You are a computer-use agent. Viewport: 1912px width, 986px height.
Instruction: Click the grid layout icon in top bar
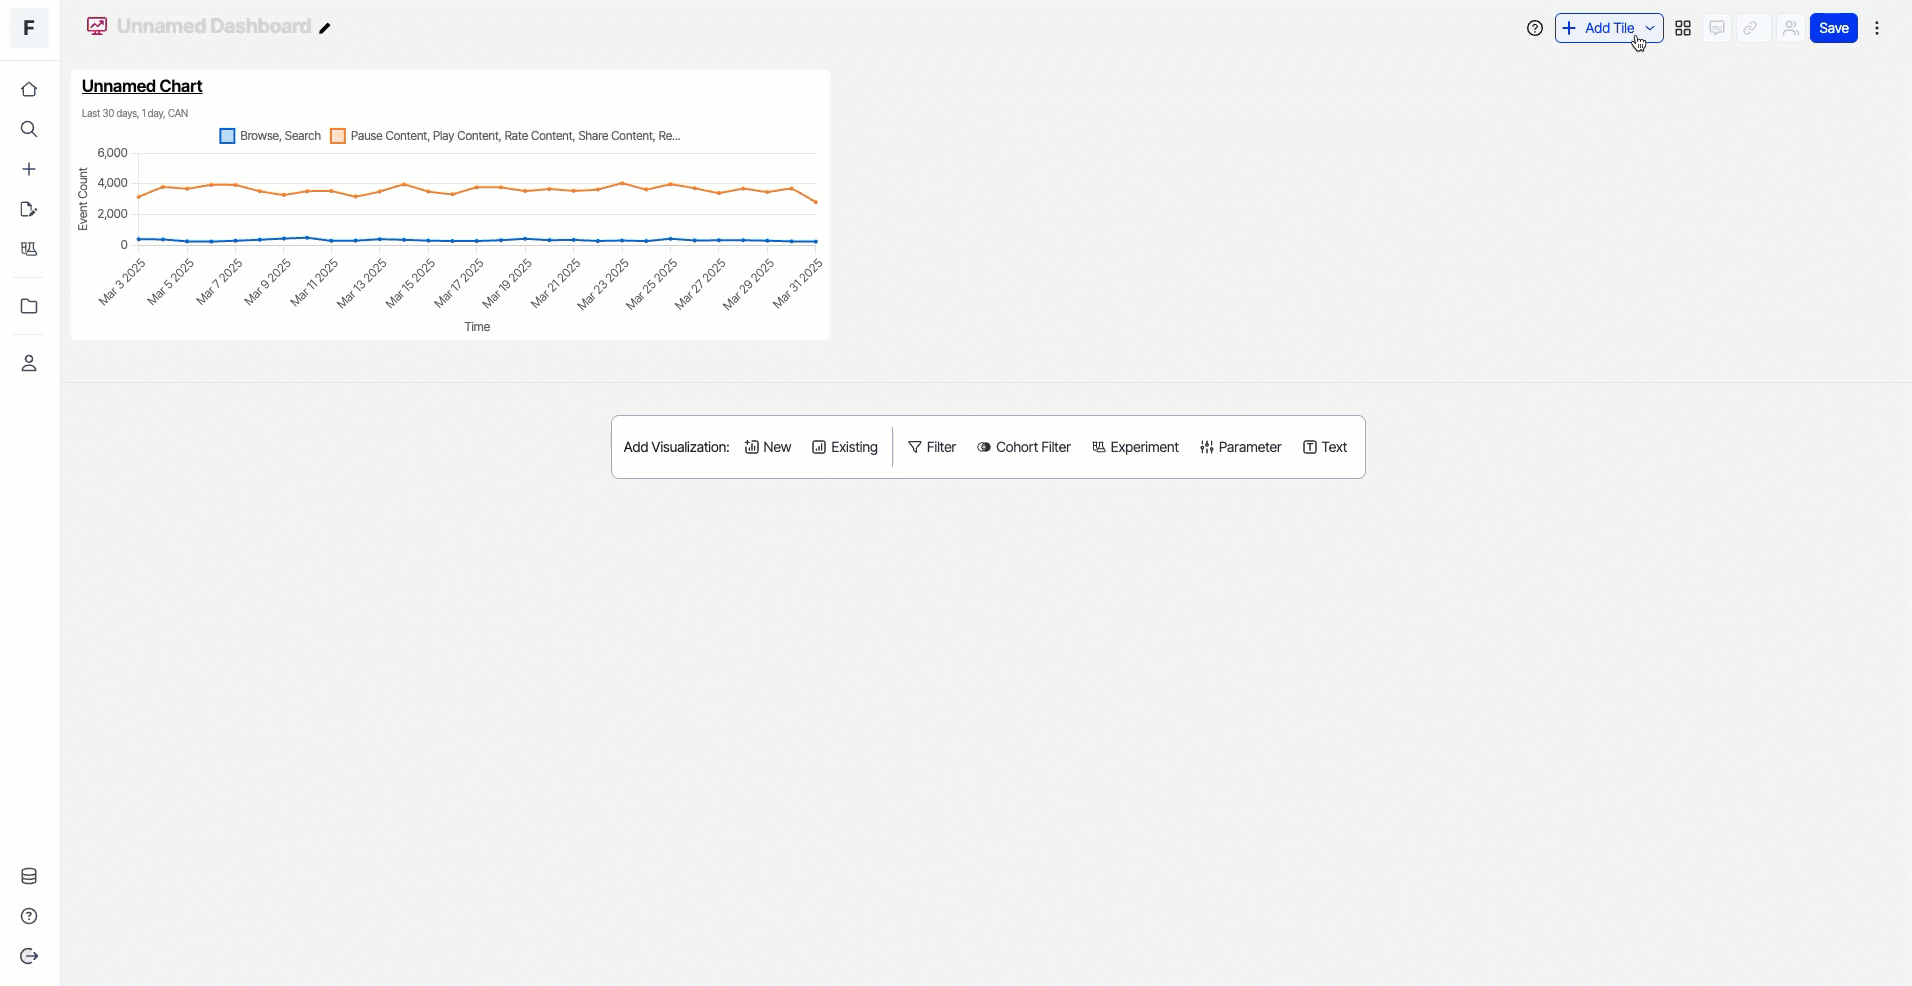[x=1683, y=28]
